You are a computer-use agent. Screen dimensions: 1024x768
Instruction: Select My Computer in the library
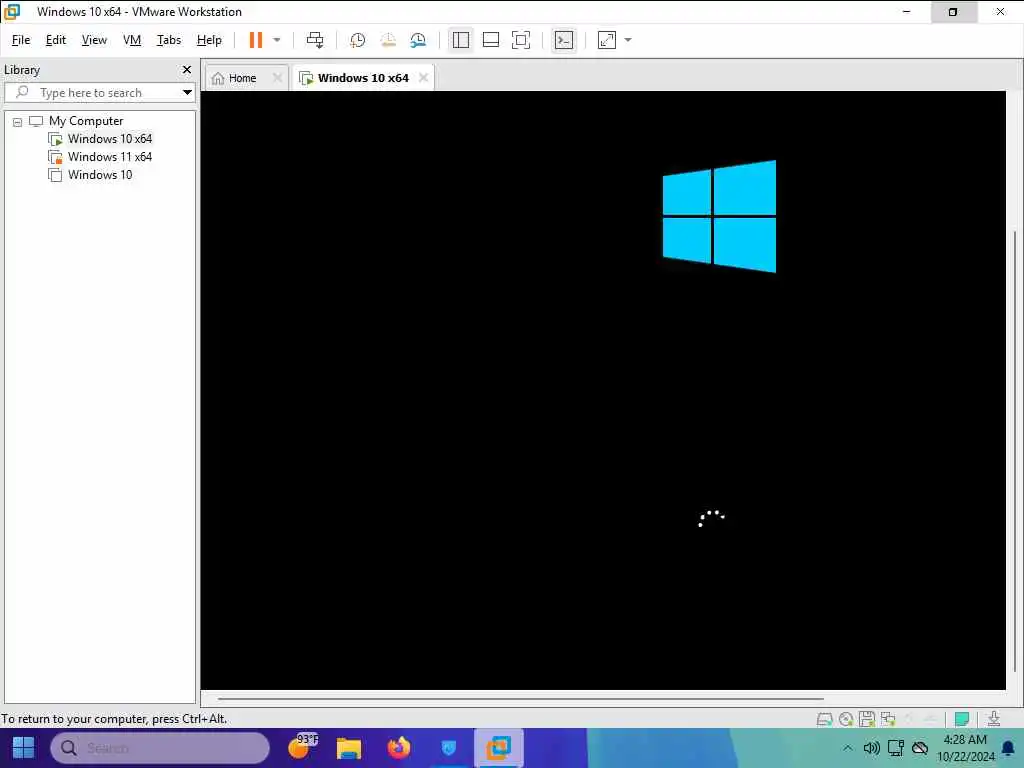[86, 121]
